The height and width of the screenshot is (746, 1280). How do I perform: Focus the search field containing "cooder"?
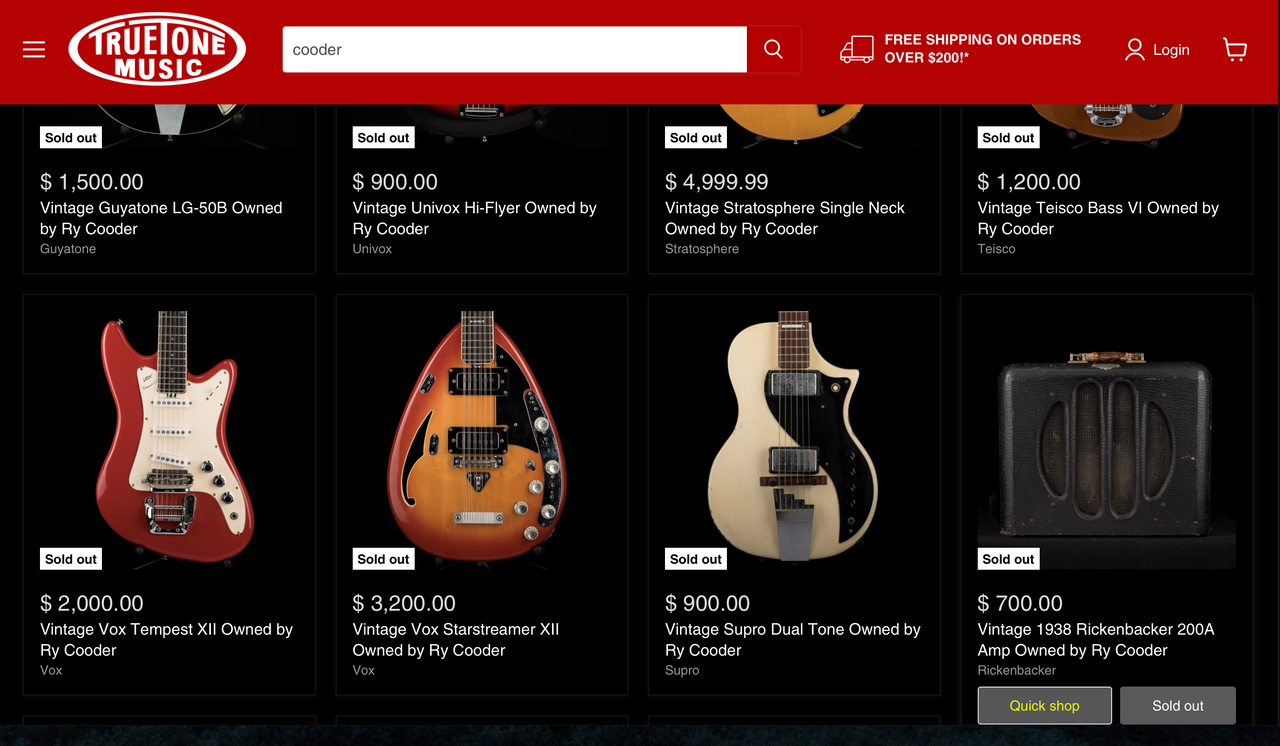515,49
